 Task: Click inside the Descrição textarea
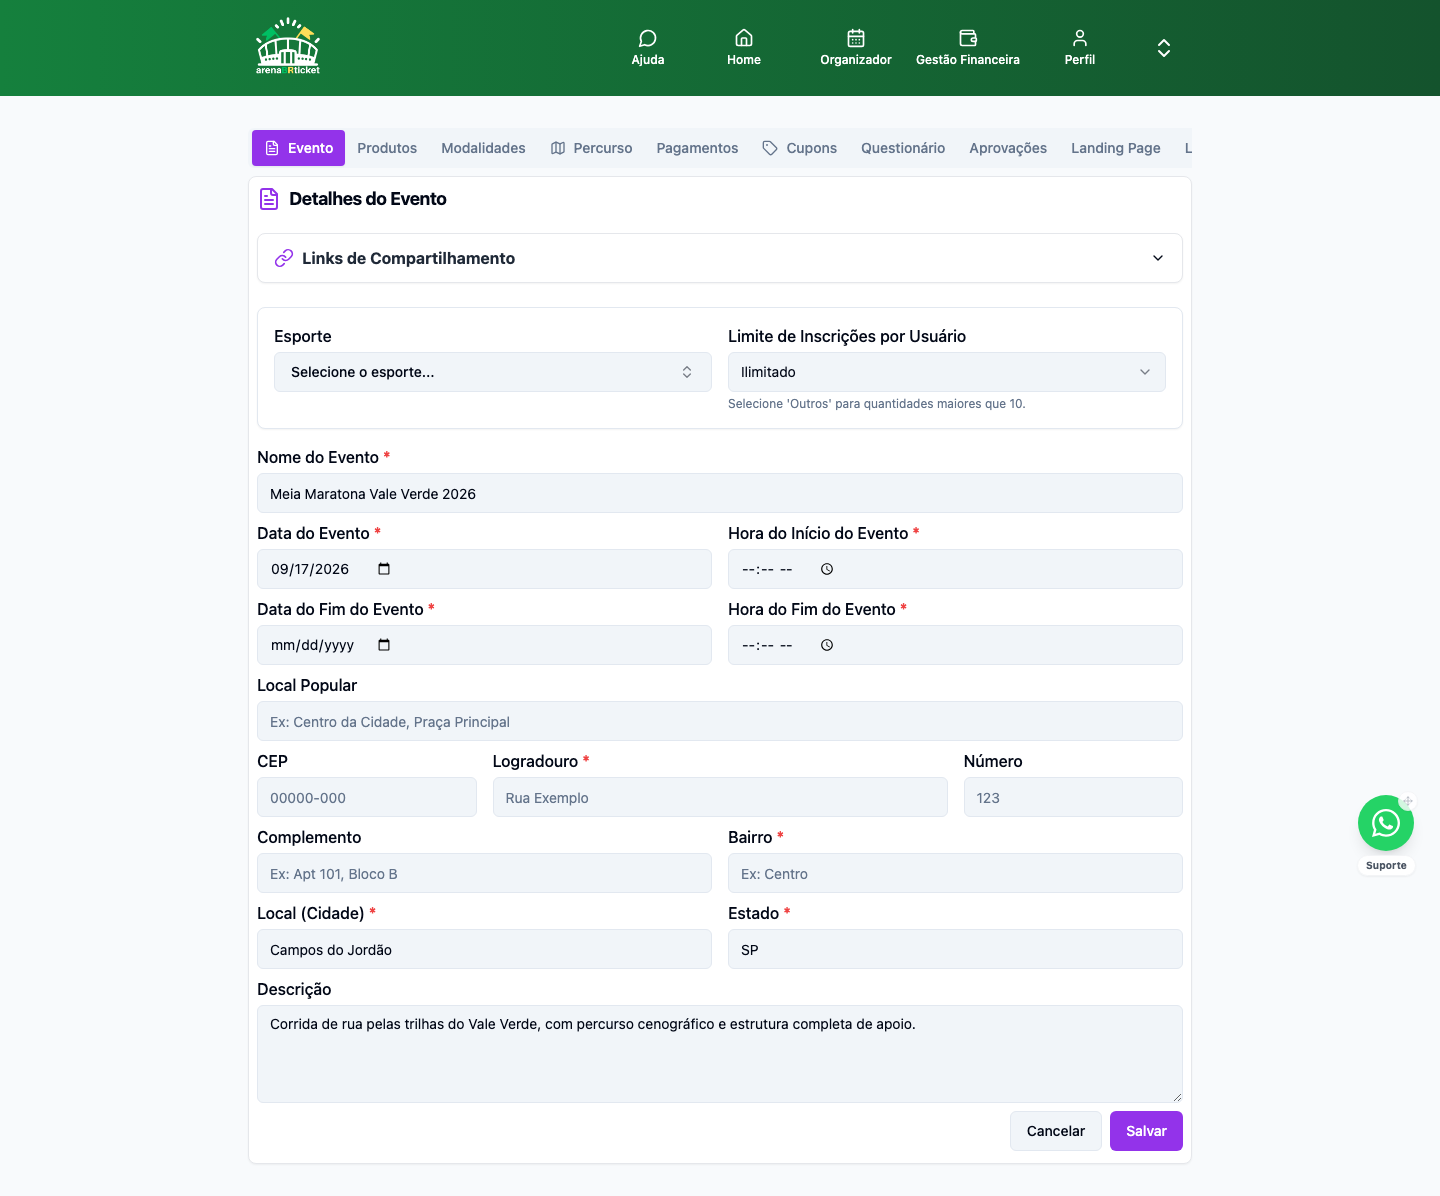[720, 1054]
